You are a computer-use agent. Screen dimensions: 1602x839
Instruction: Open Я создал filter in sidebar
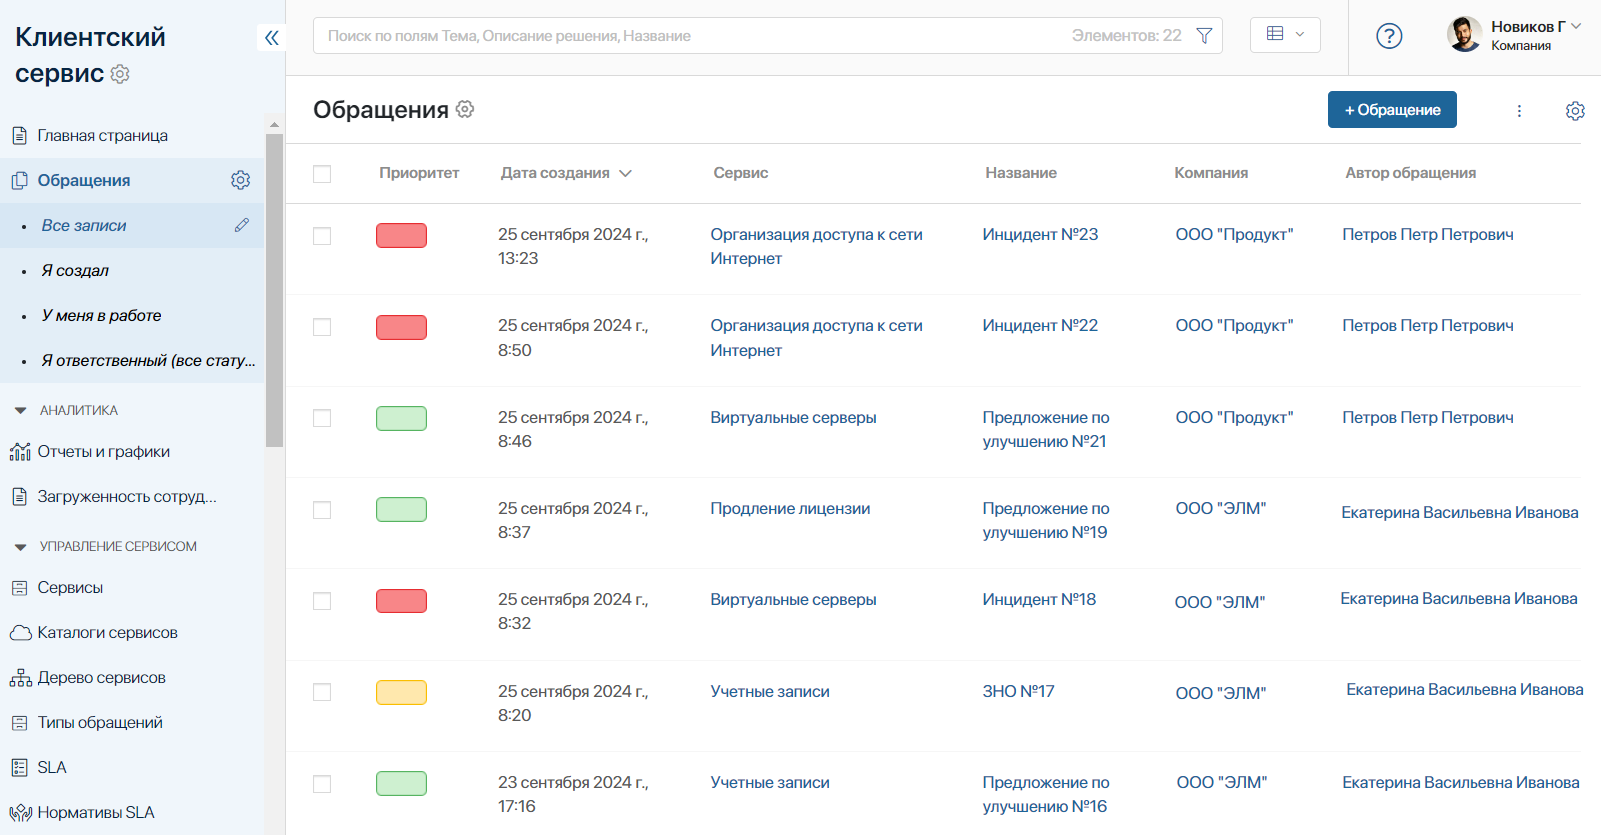(75, 271)
